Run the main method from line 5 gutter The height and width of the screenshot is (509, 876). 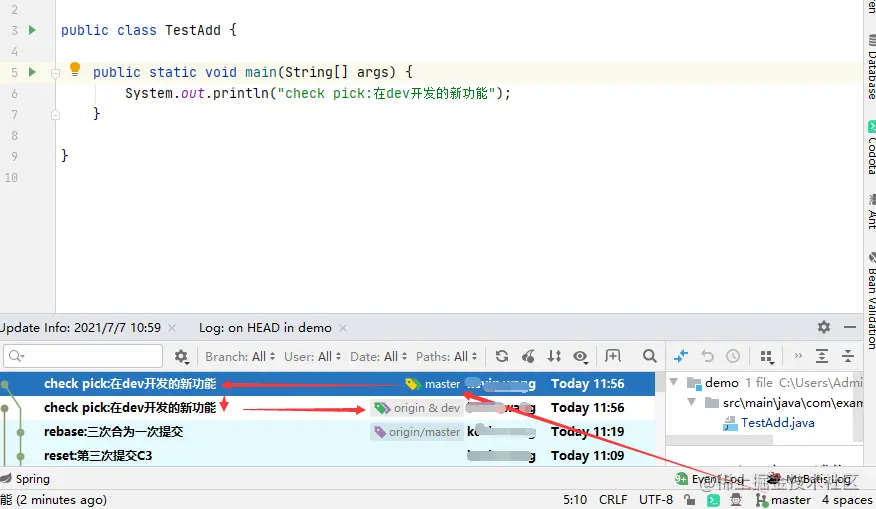coord(32,72)
